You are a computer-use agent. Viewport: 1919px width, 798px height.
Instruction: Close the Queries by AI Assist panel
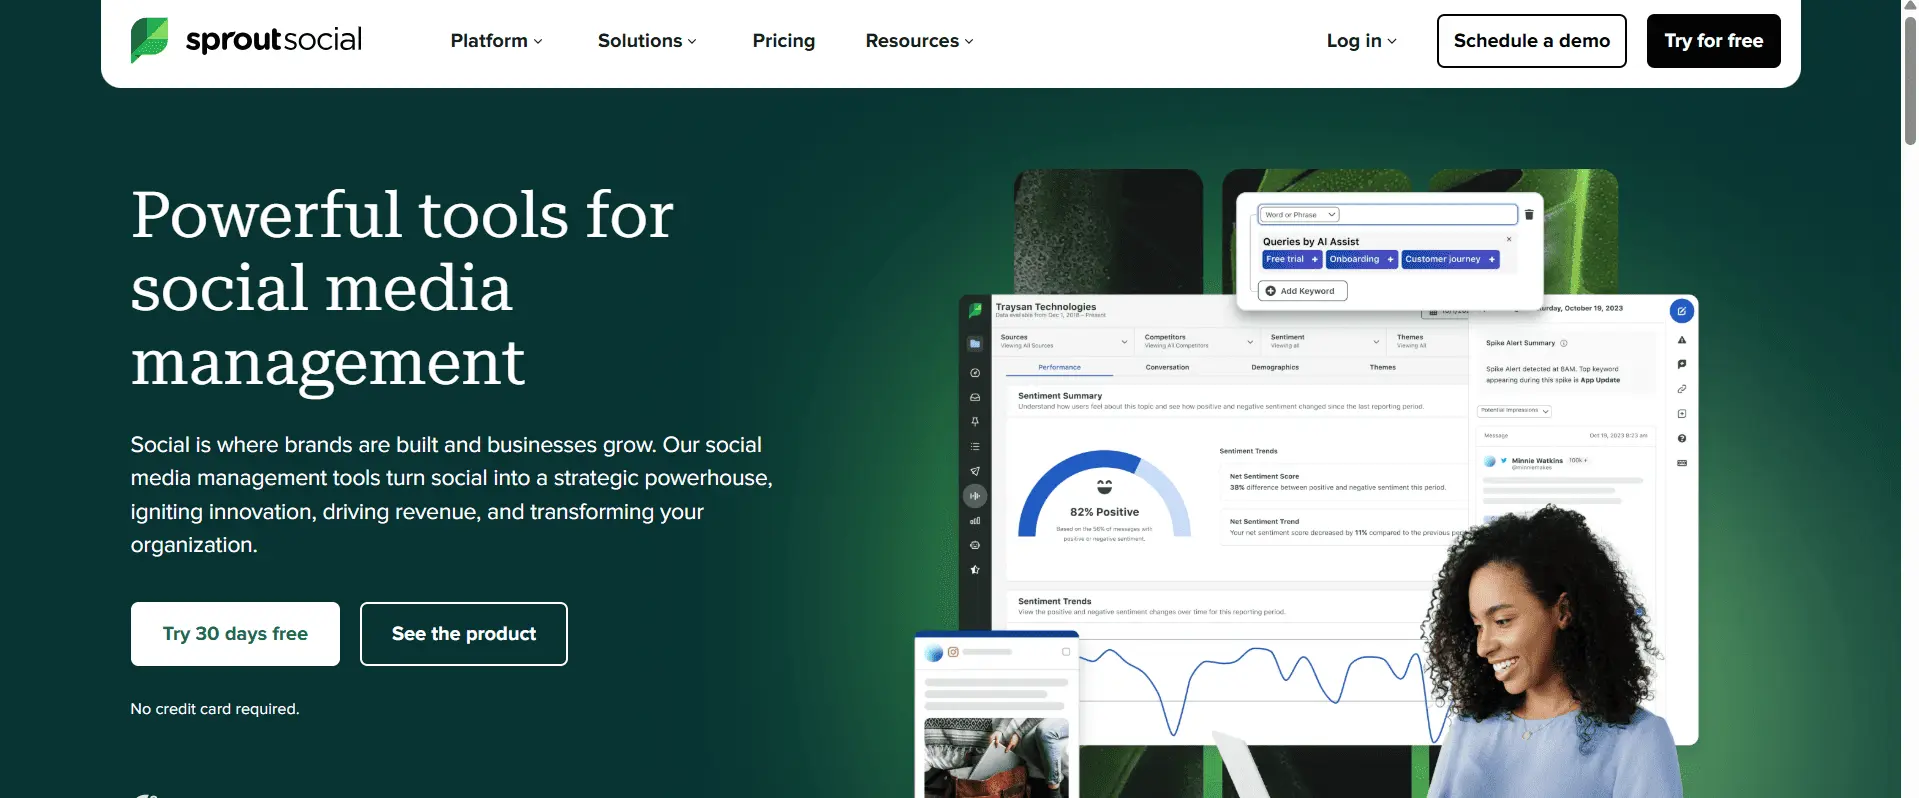[1509, 239]
